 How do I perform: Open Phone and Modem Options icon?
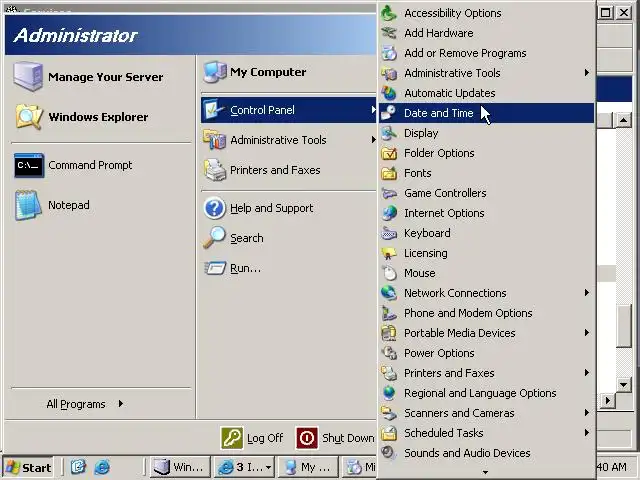[389, 313]
